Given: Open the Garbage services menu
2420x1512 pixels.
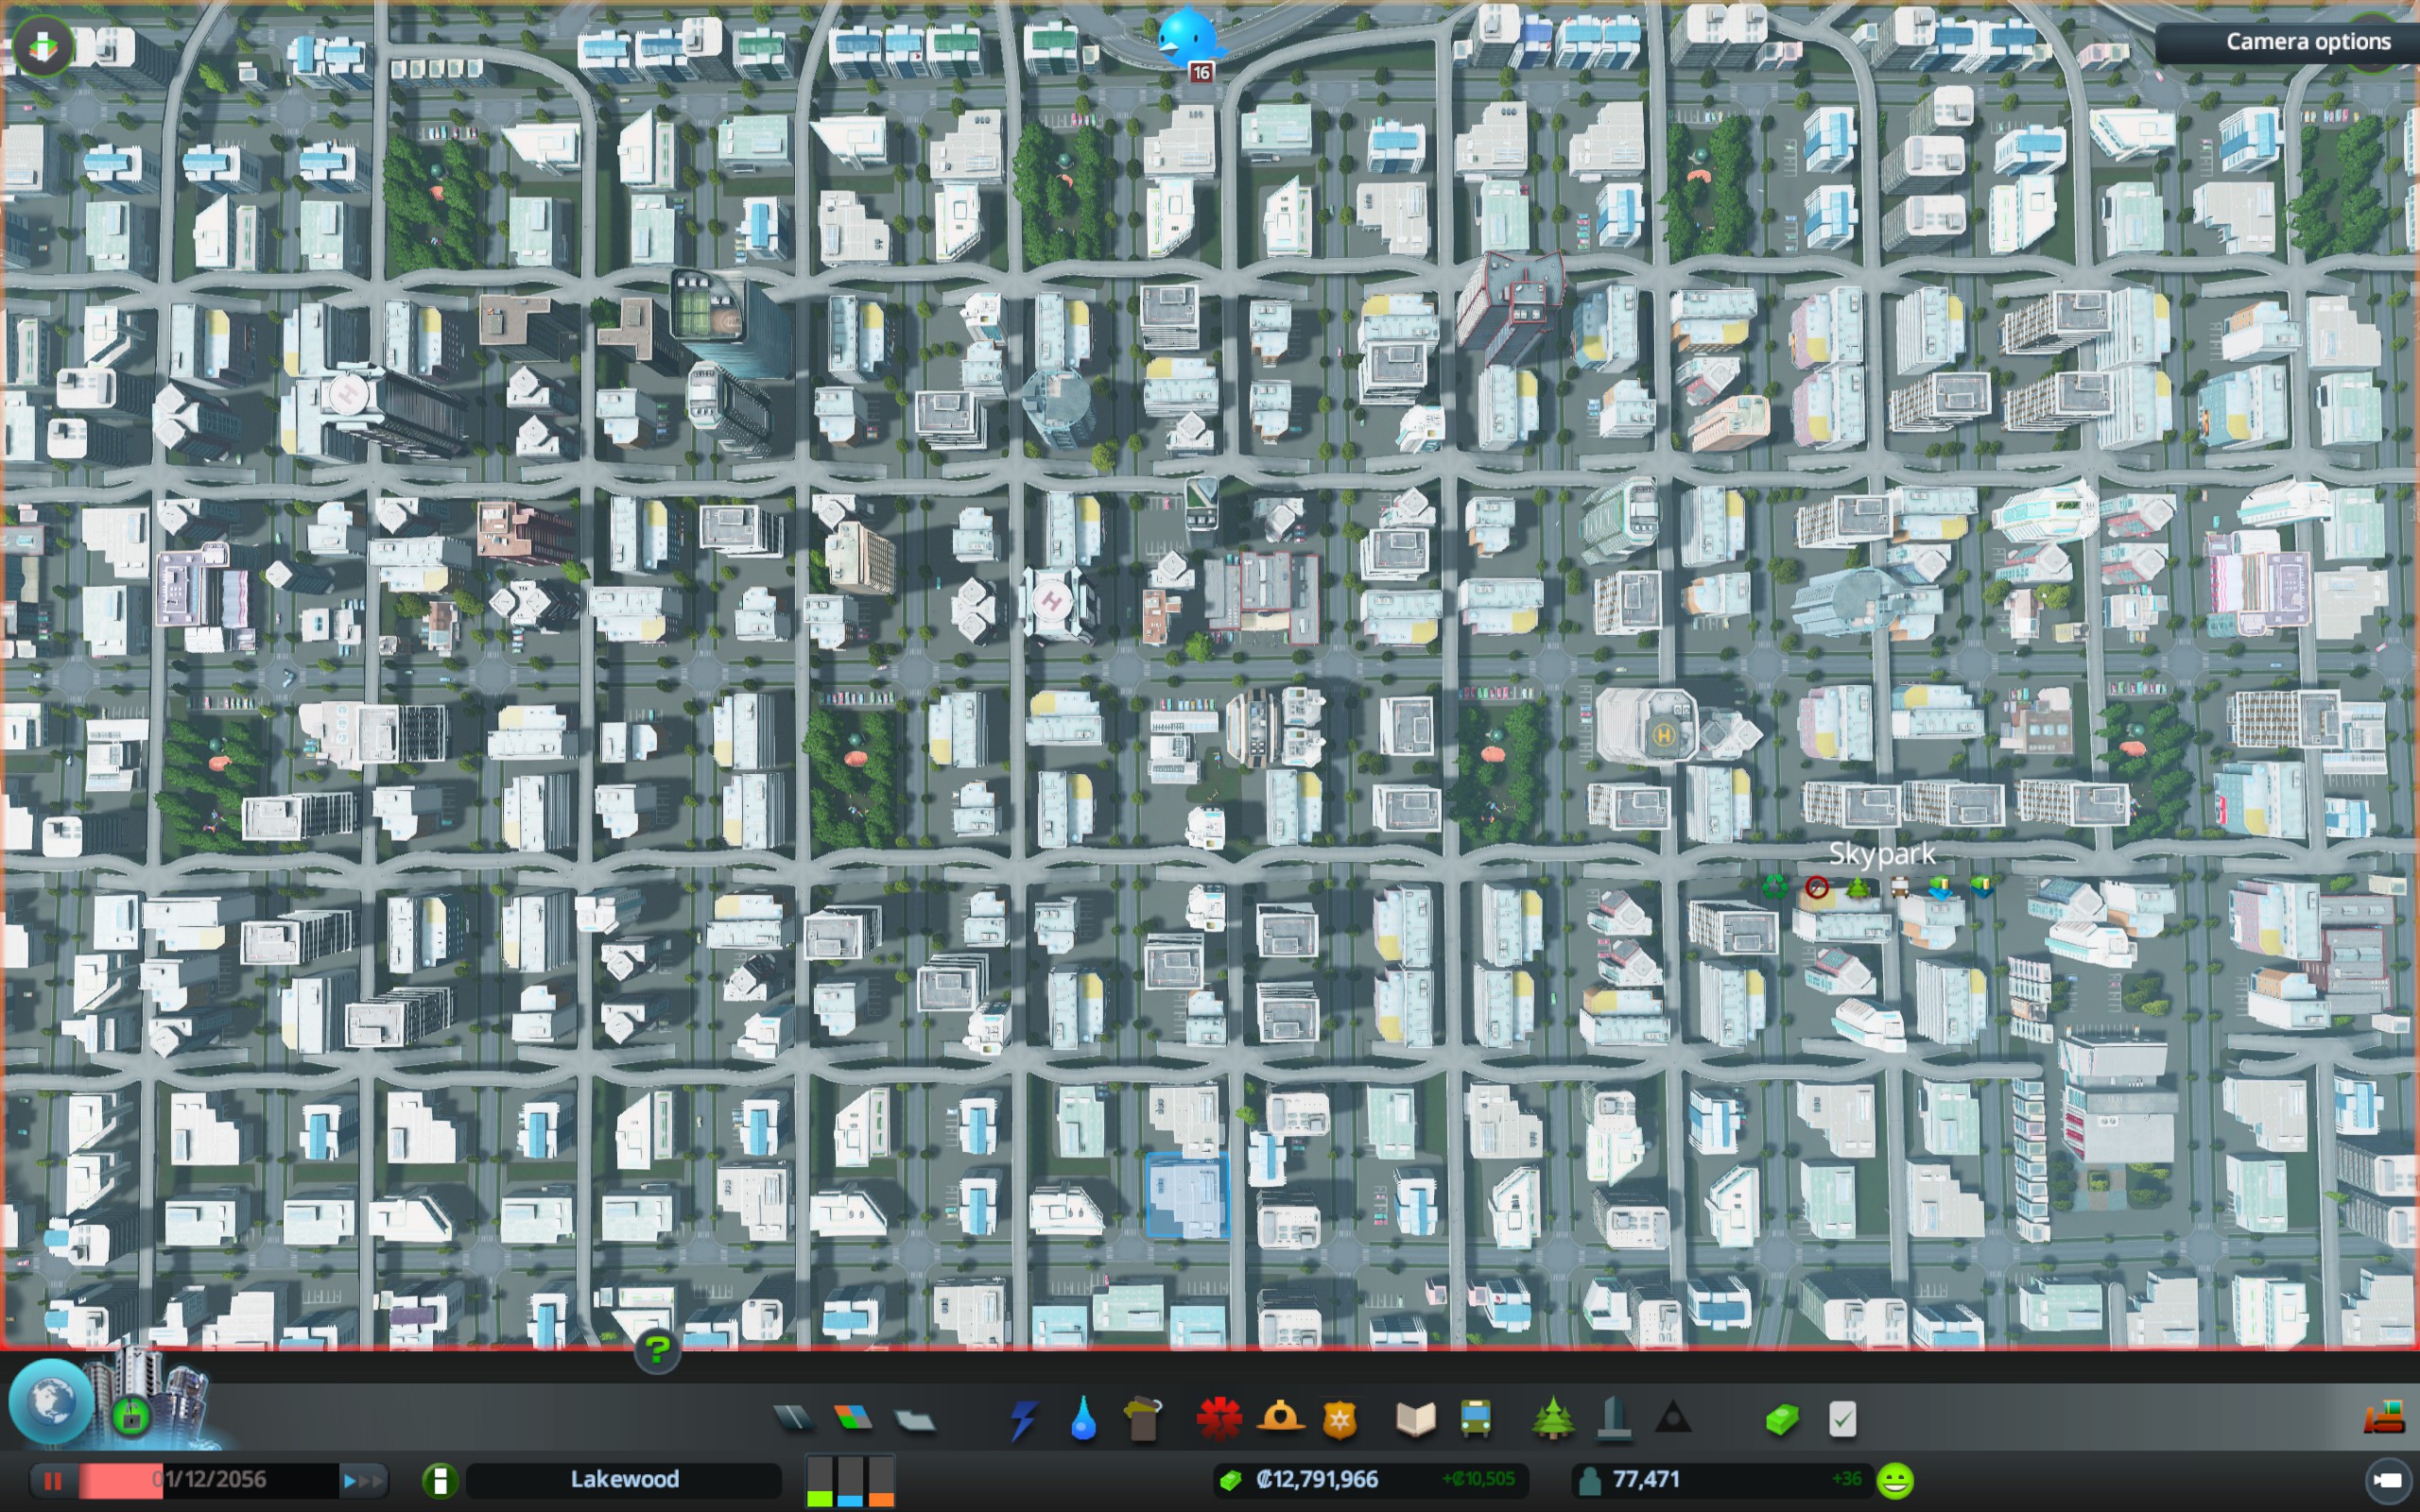Looking at the screenshot, I should click(1143, 1419).
